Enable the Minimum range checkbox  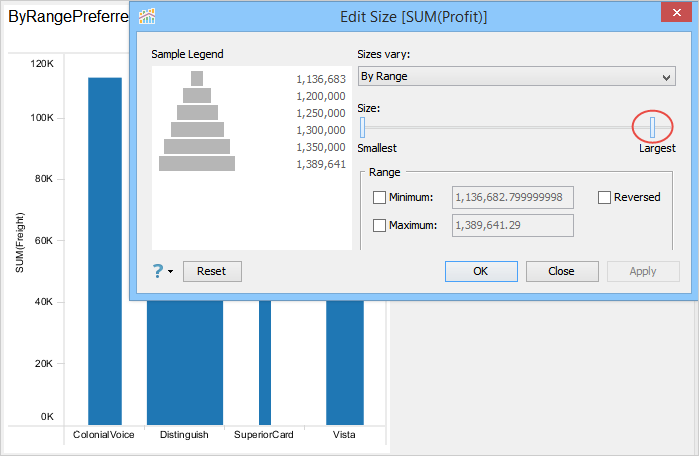[379, 197]
